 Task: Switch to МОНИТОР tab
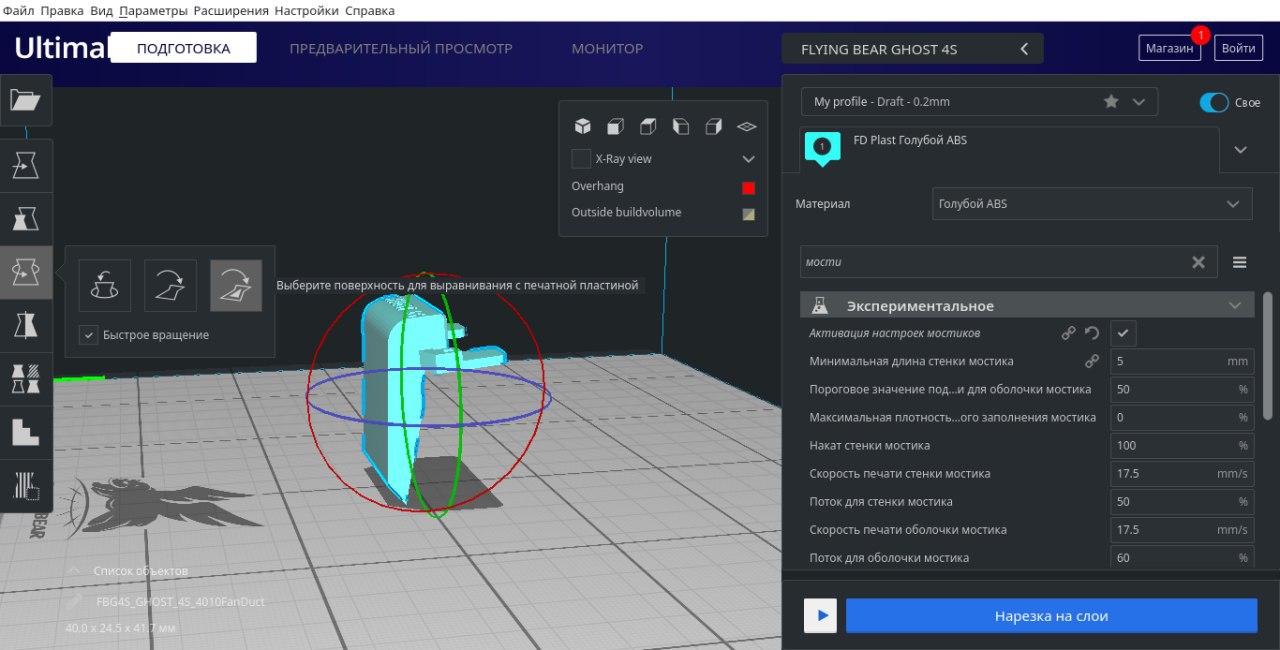(607, 48)
